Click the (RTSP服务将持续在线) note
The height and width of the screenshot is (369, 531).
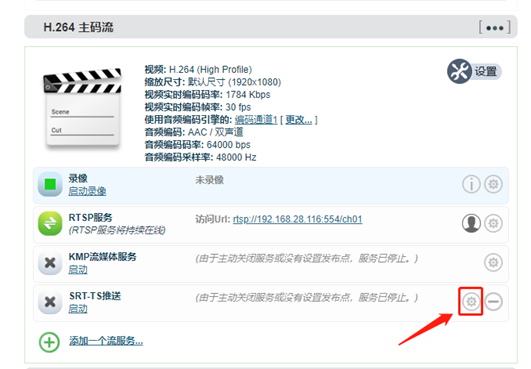coord(117,231)
